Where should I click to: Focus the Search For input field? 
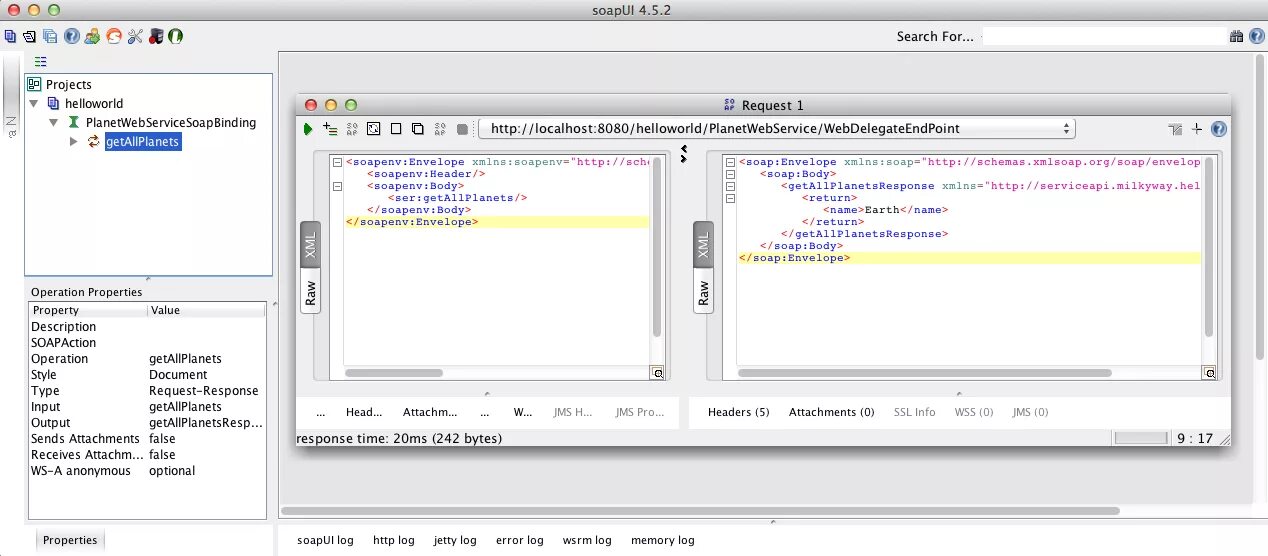point(1103,36)
